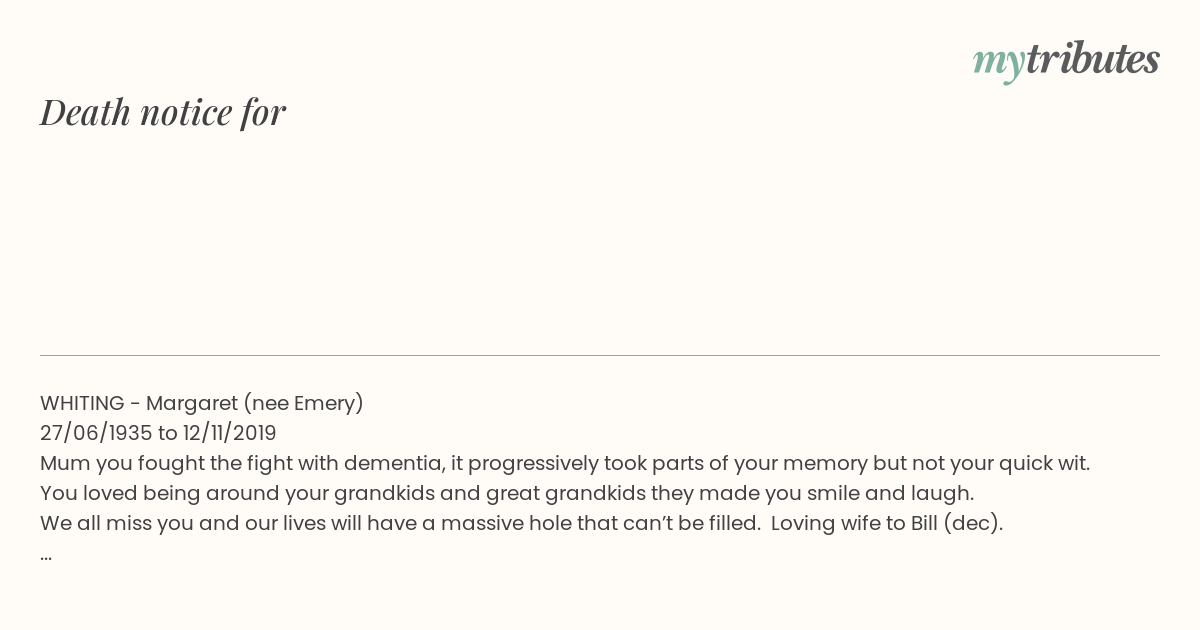Click the "(nee Emery)" text

click(303, 403)
